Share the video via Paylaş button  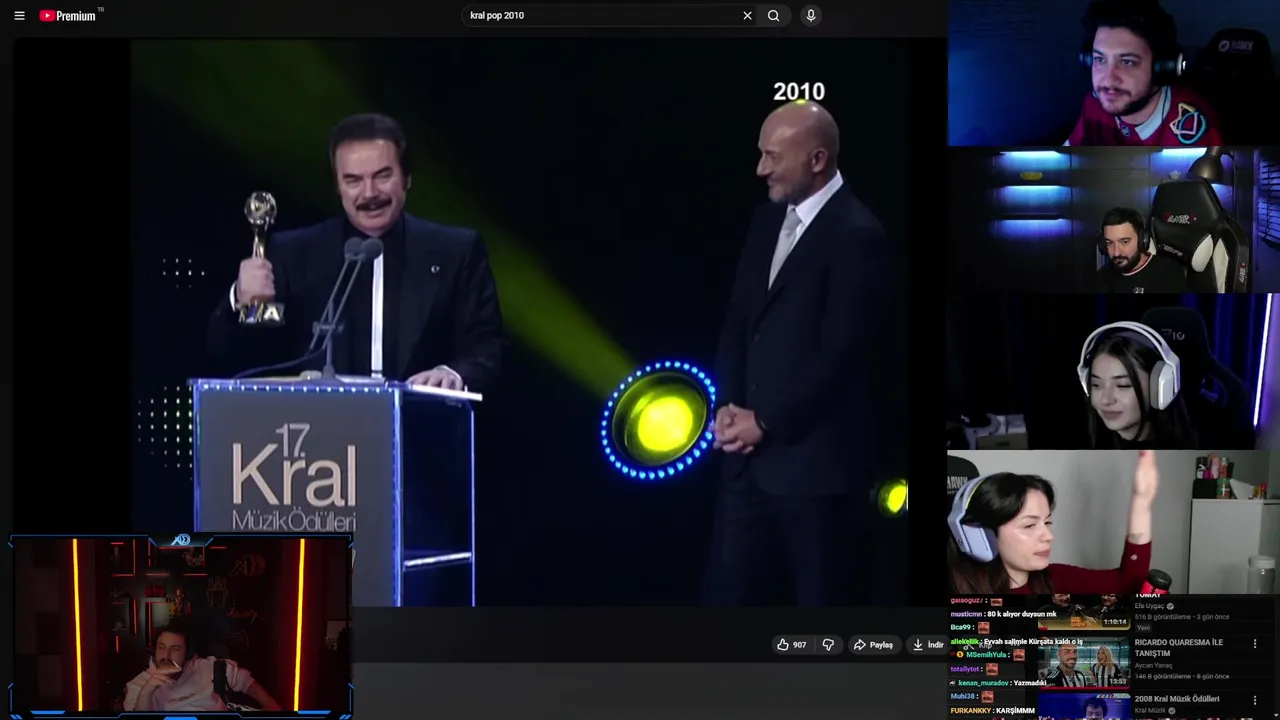(873, 645)
